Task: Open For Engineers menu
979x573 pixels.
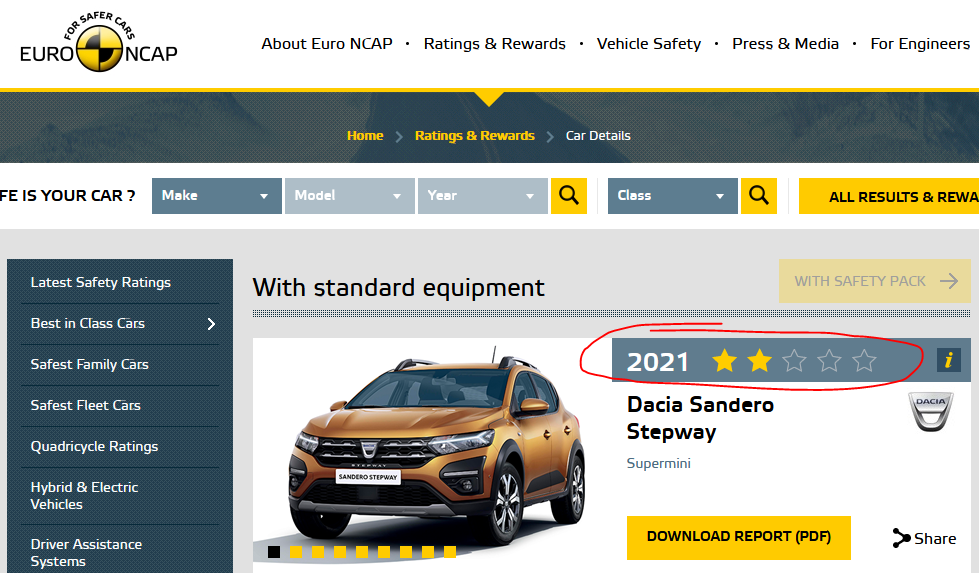Action: click(920, 44)
